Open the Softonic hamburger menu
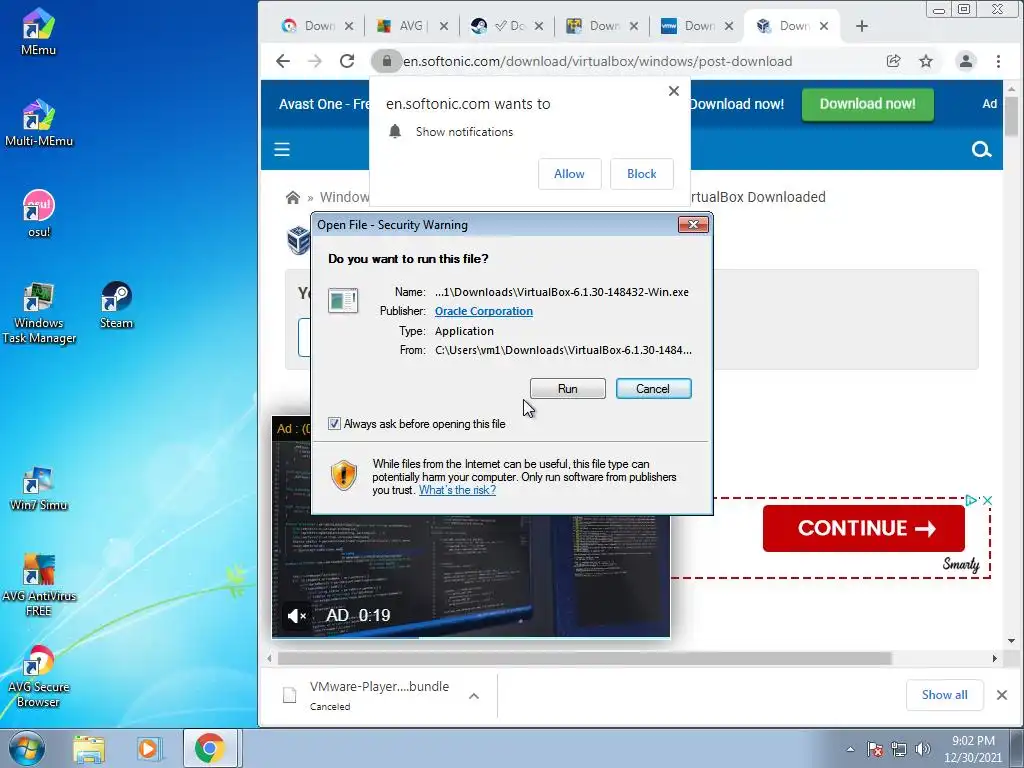Screen dimensions: 1024x768 point(281,150)
